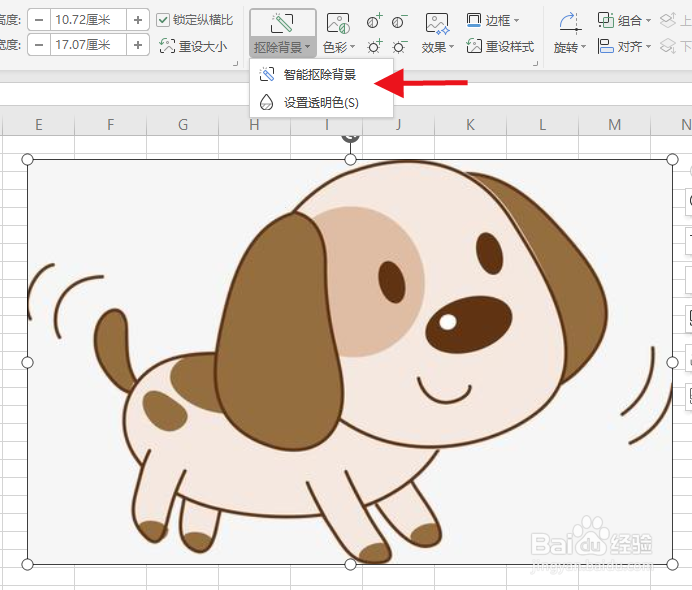Image resolution: width=692 pixels, height=590 pixels.
Task: Click 重设大小 reset size button
Action: 193,46
